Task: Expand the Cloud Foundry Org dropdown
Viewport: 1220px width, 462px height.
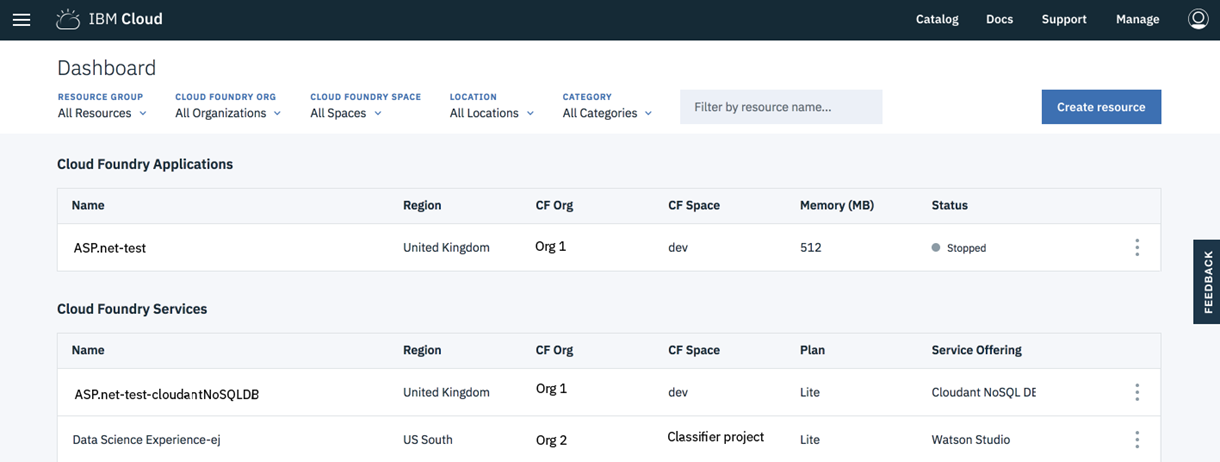Action: [x=228, y=113]
